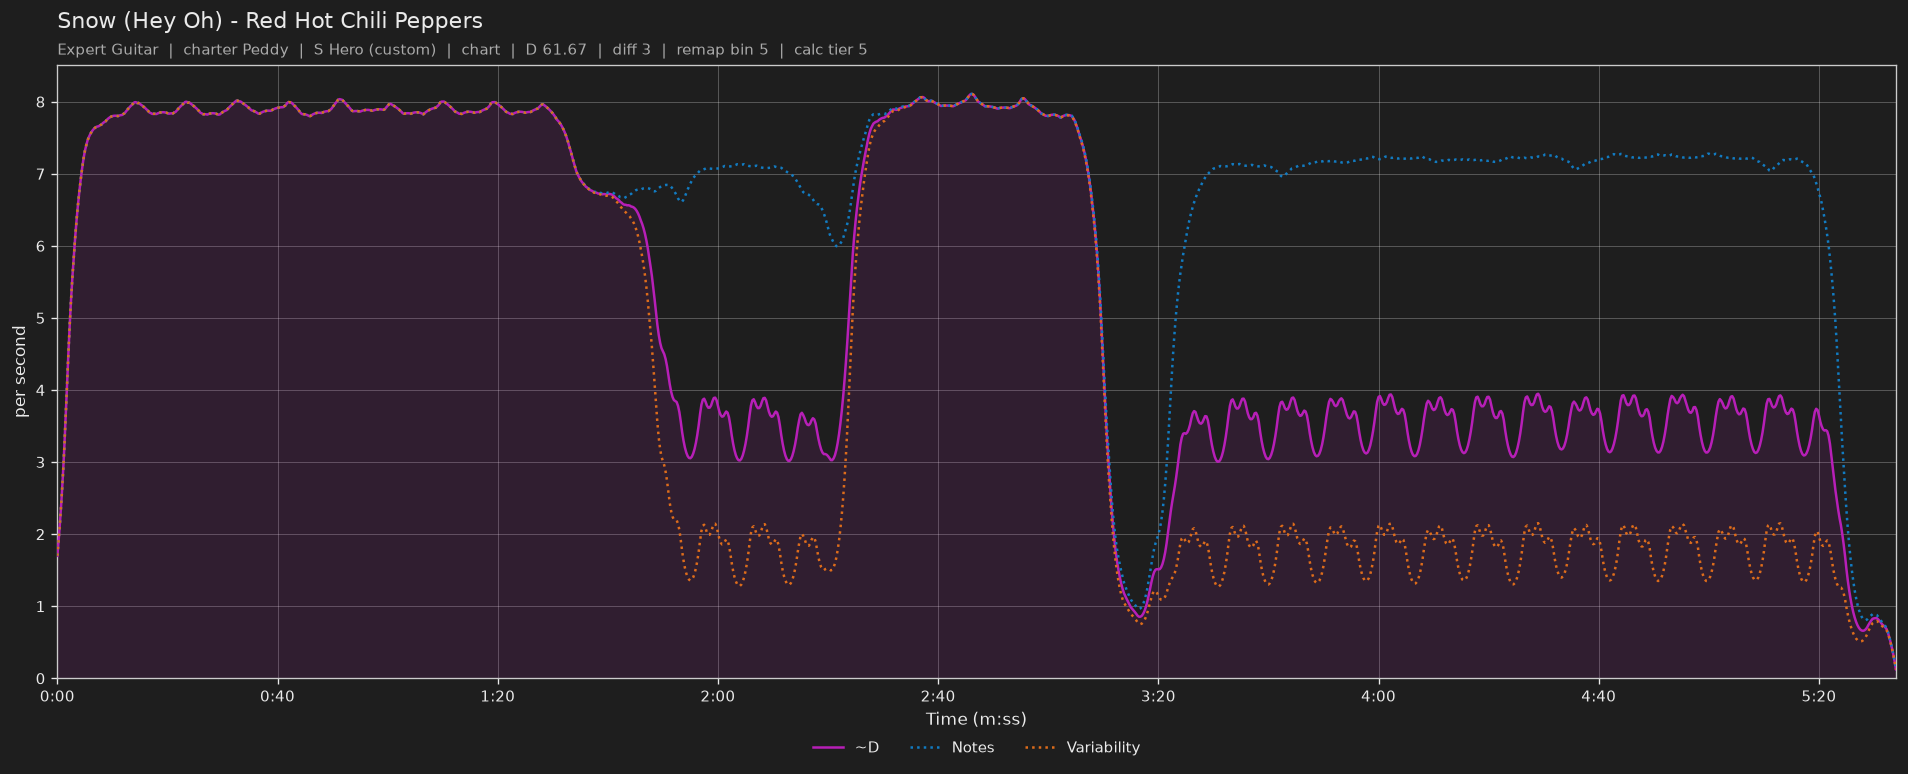The width and height of the screenshot is (1908, 774).
Task: Click the chart title 'Snow (Hey Oh) - Red Hot Chili Peppers'
Action: point(270,21)
